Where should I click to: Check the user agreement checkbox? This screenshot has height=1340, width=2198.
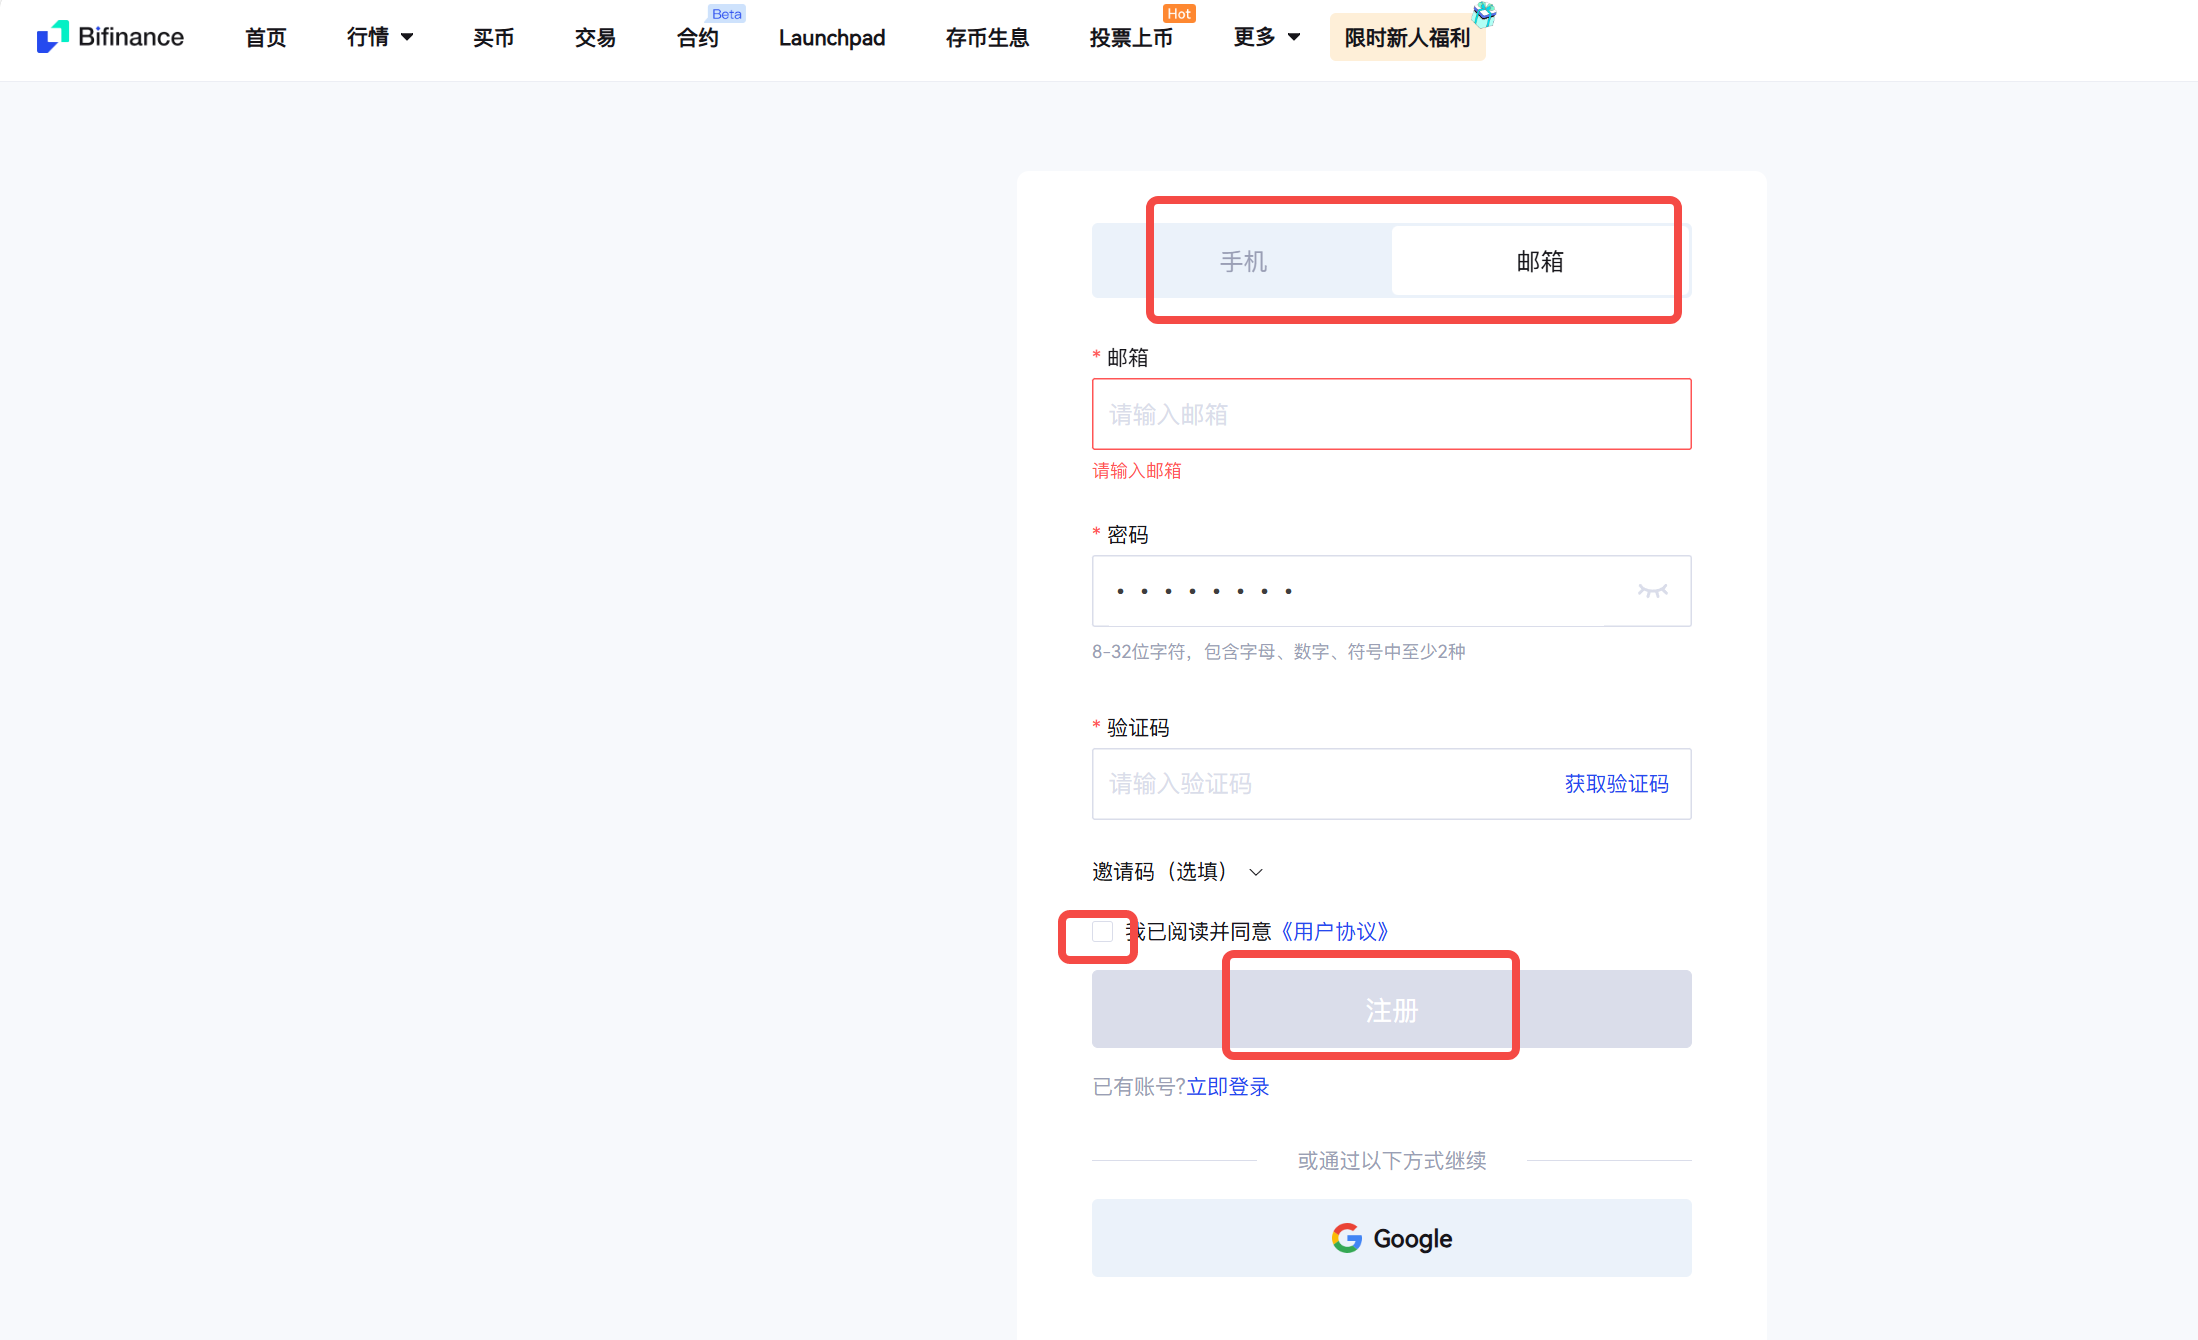pyautogui.click(x=1102, y=932)
